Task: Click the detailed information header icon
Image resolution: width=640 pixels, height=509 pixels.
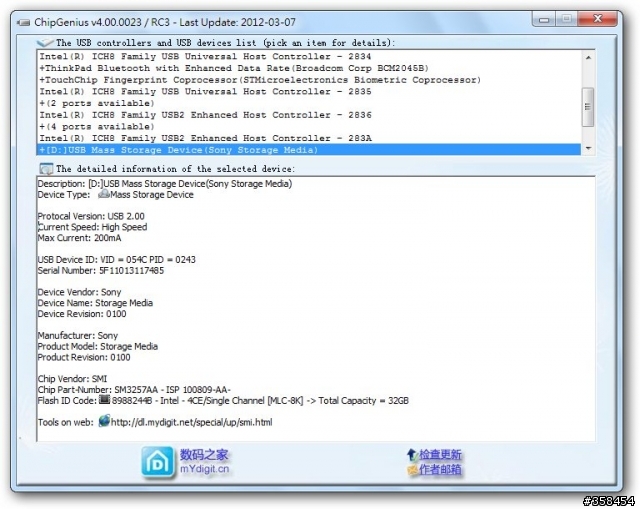Action: tap(46, 169)
